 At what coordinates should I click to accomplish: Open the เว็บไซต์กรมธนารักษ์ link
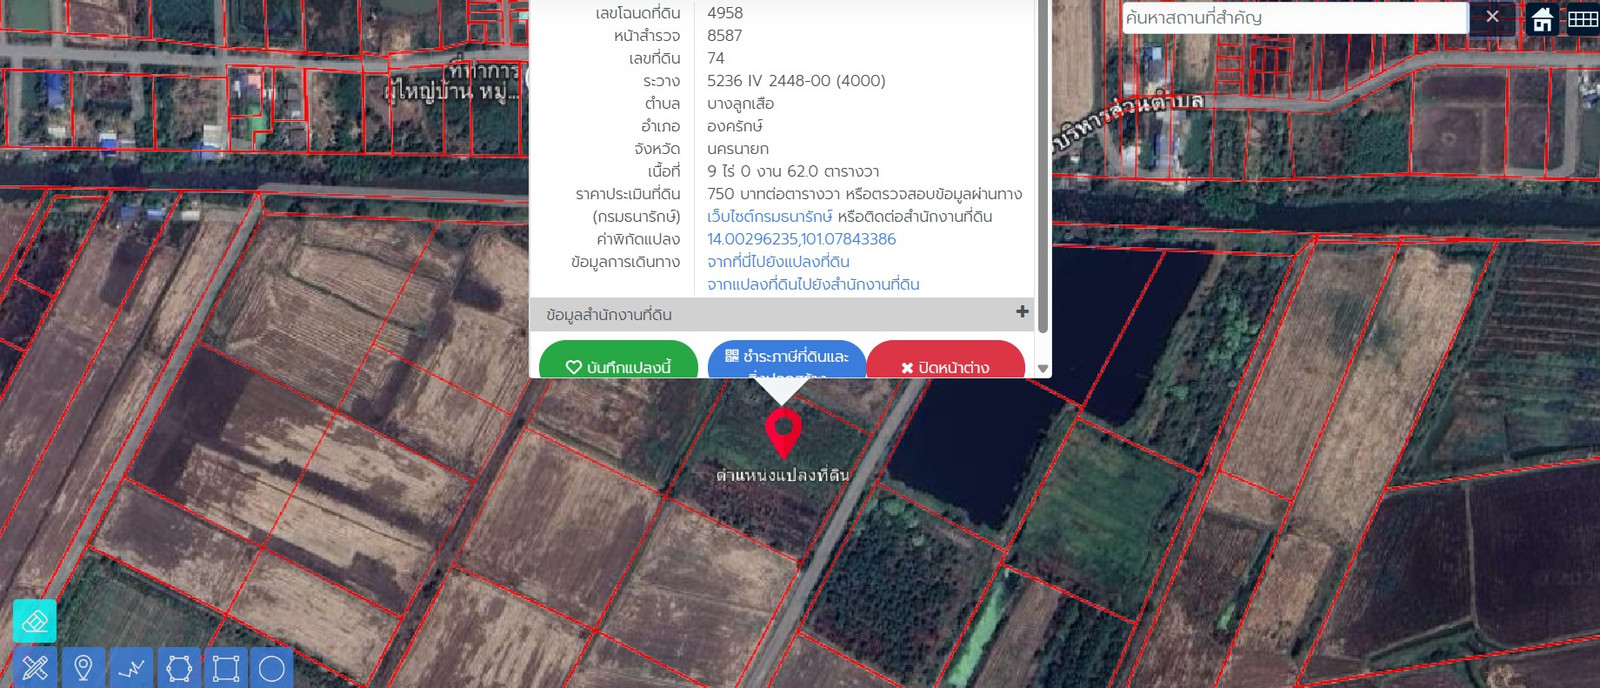point(769,217)
